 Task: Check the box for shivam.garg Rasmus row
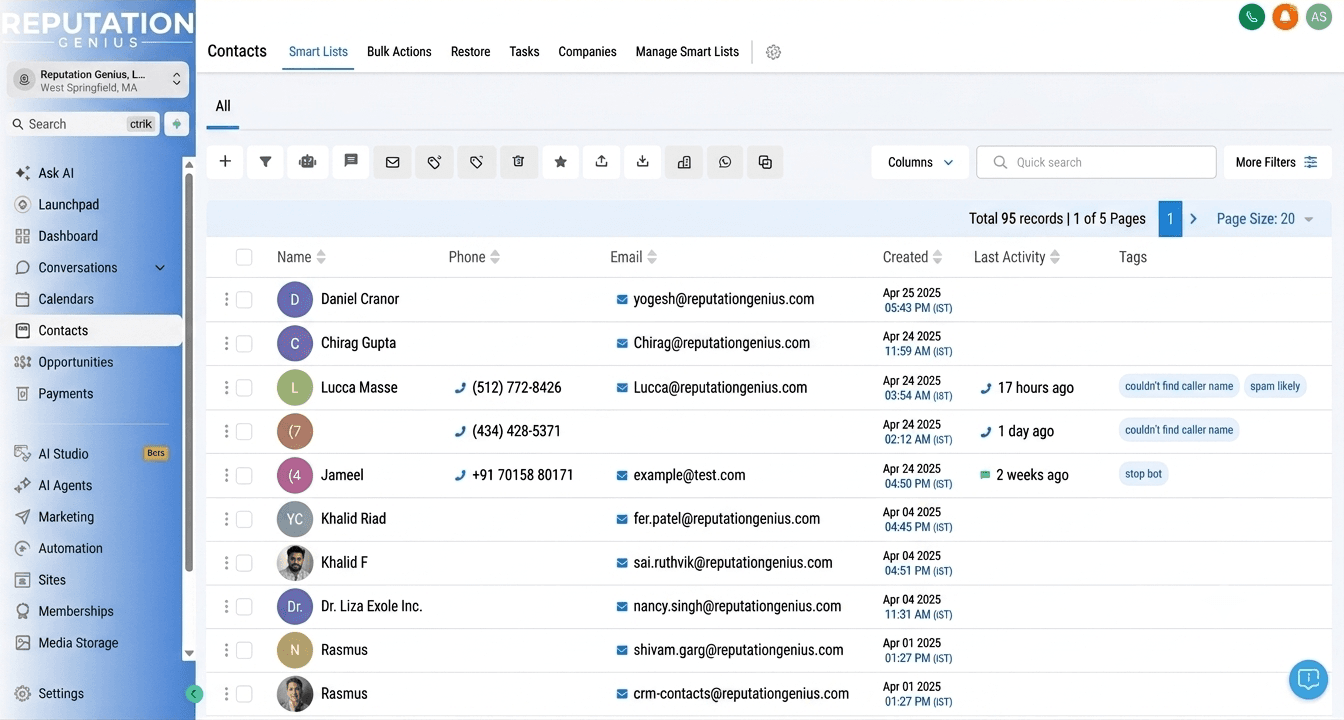click(x=244, y=650)
